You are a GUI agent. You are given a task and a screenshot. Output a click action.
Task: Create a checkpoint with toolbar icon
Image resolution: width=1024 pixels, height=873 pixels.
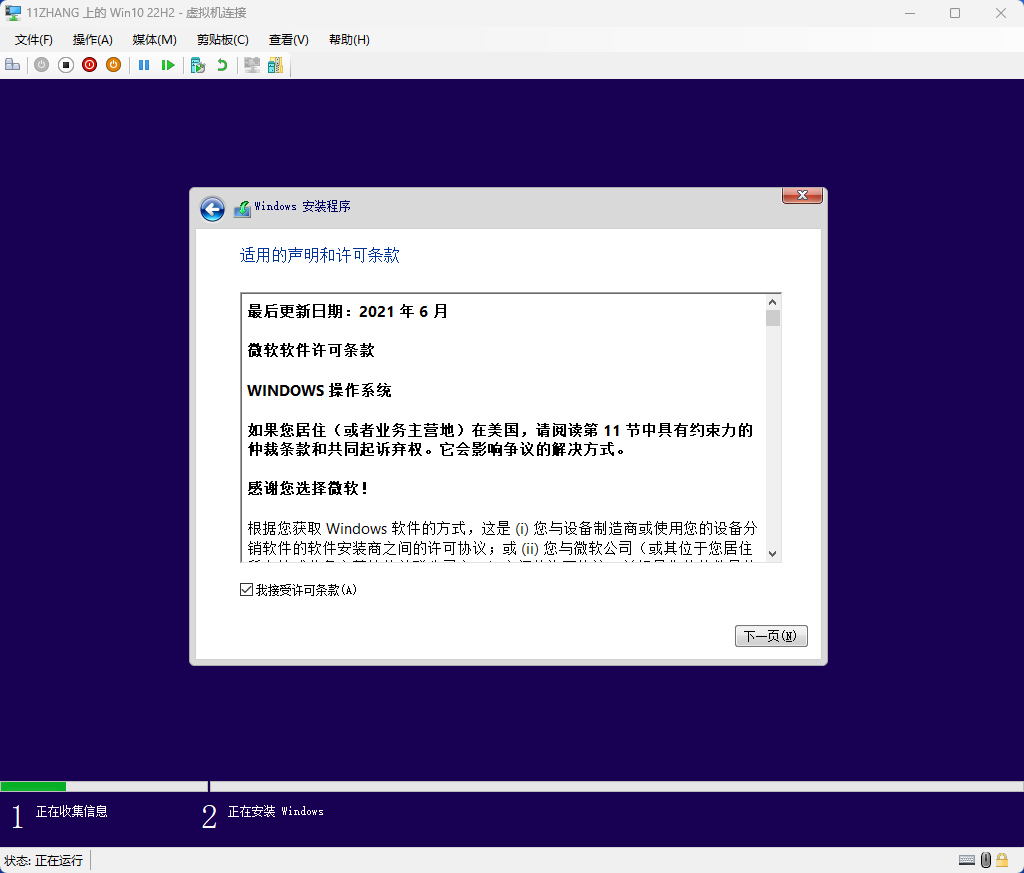198,65
